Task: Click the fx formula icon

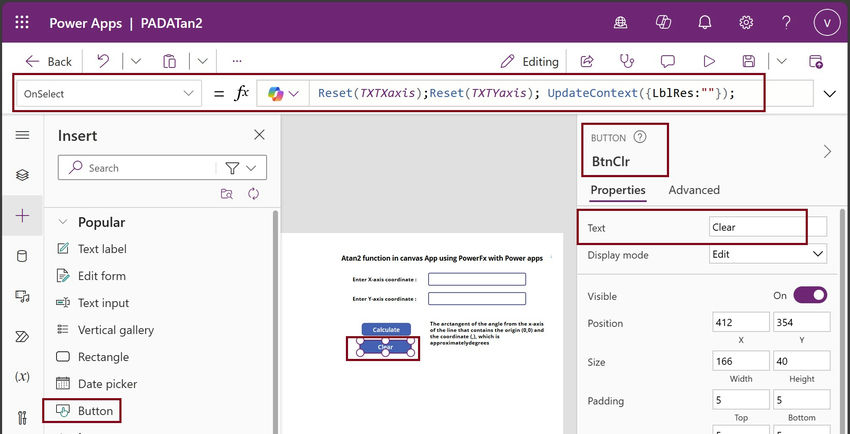Action: click(242, 93)
